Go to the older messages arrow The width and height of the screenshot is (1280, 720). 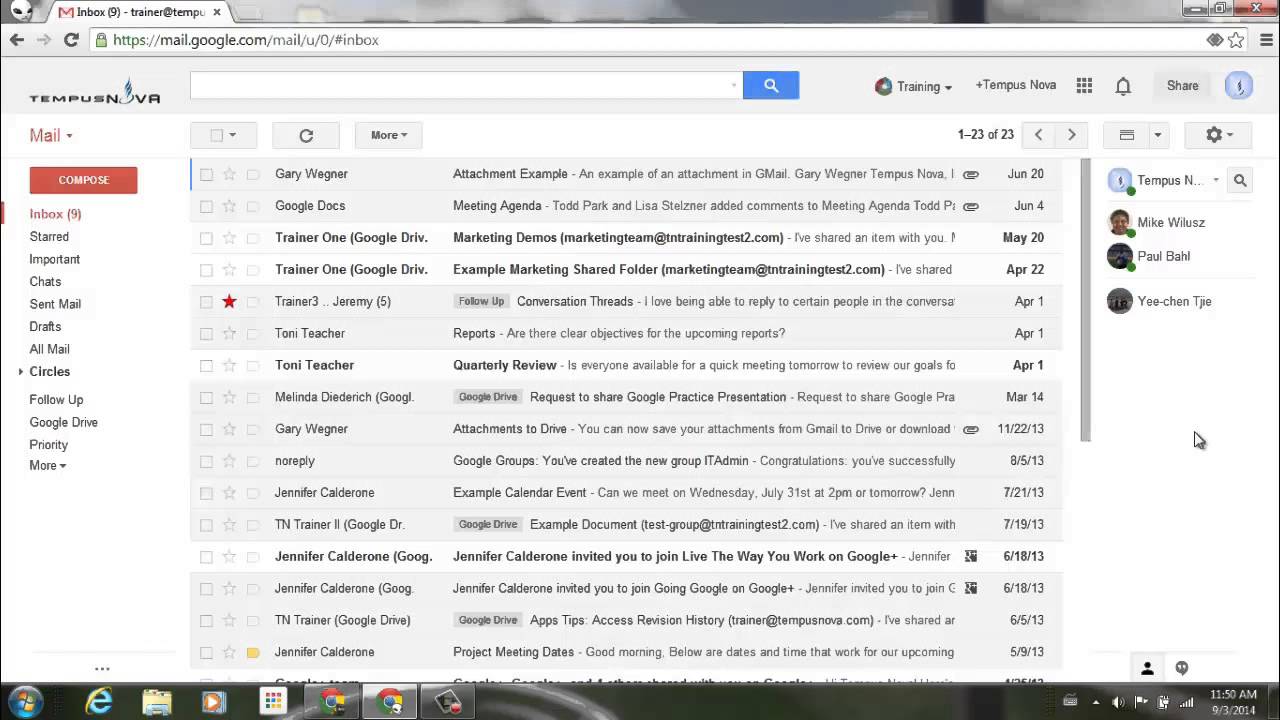click(1071, 135)
